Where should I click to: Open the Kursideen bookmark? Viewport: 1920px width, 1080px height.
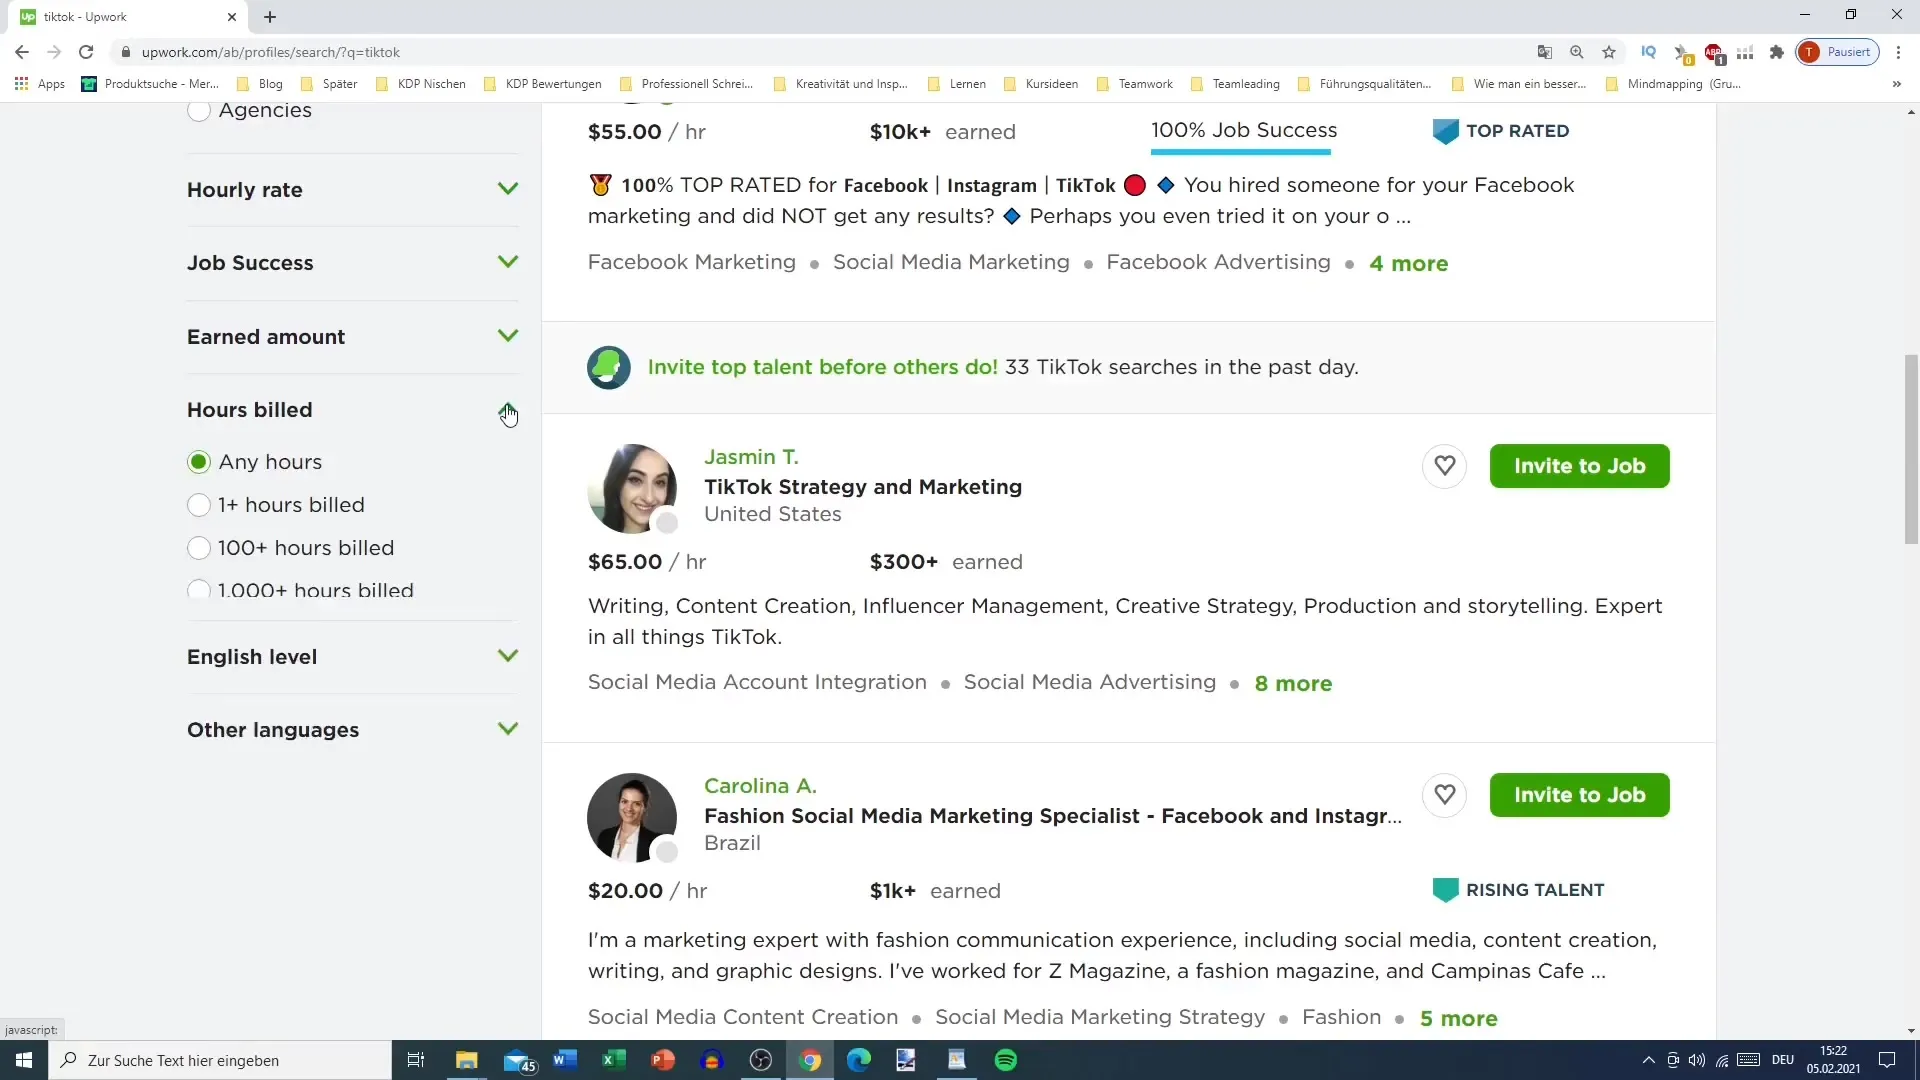tap(1041, 84)
